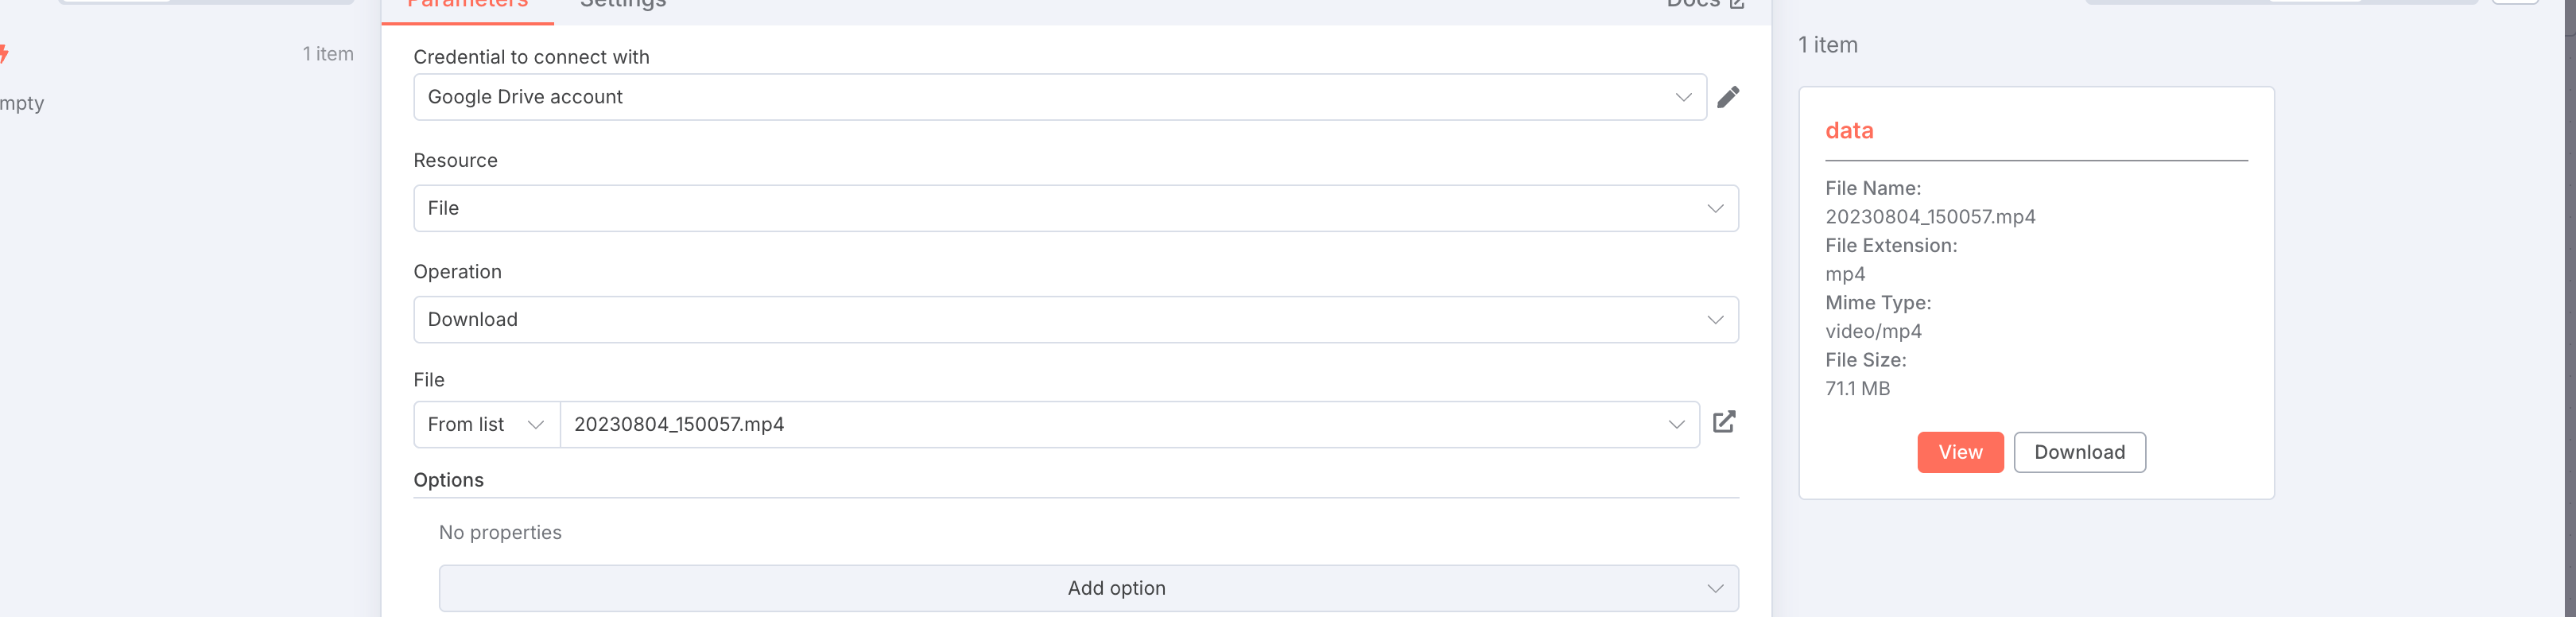Expand the From list mode selector
The width and height of the screenshot is (2576, 617).
coord(486,424)
